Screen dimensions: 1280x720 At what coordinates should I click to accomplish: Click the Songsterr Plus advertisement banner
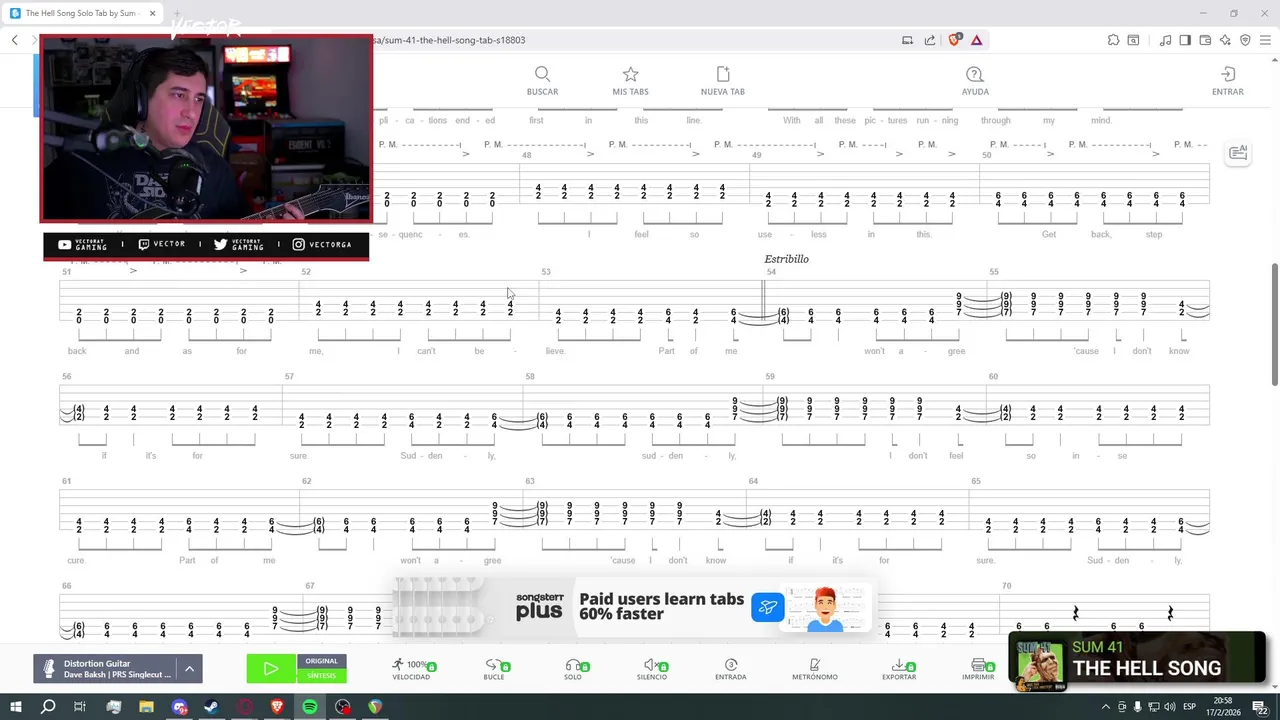click(x=632, y=607)
